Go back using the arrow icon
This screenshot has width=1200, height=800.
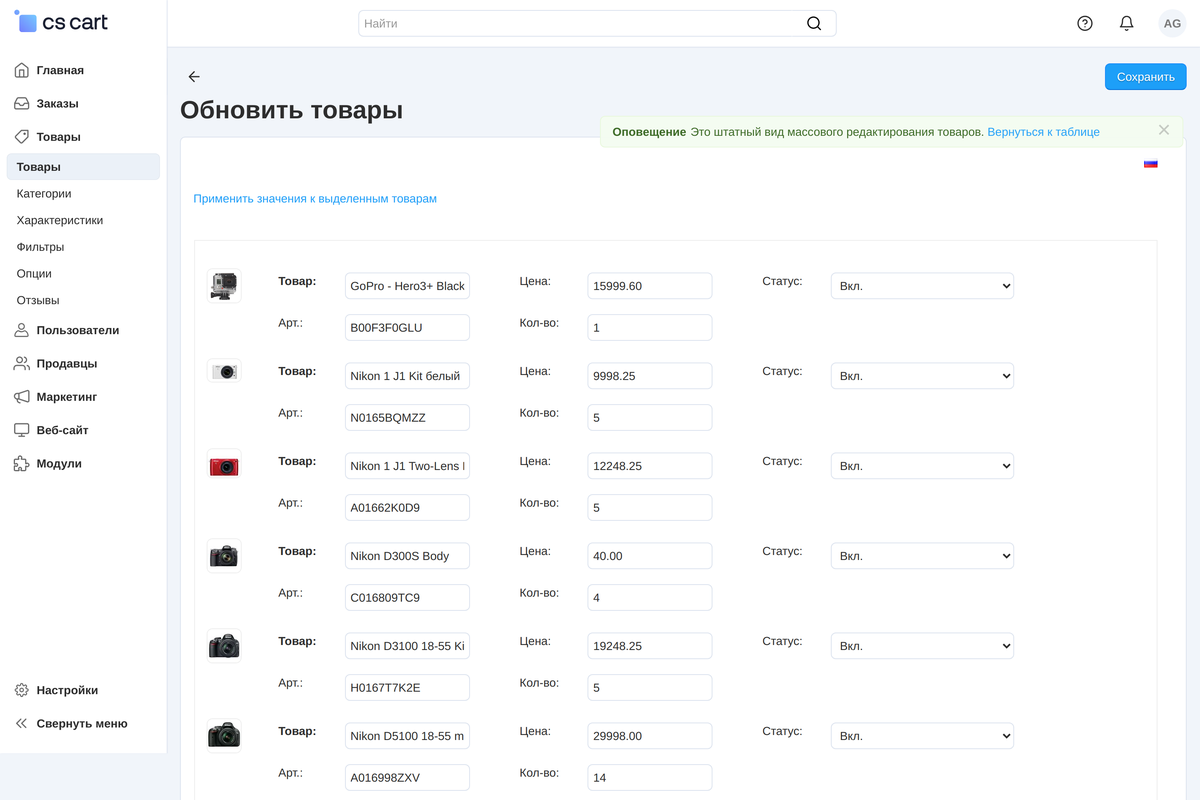click(x=194, y=77)
